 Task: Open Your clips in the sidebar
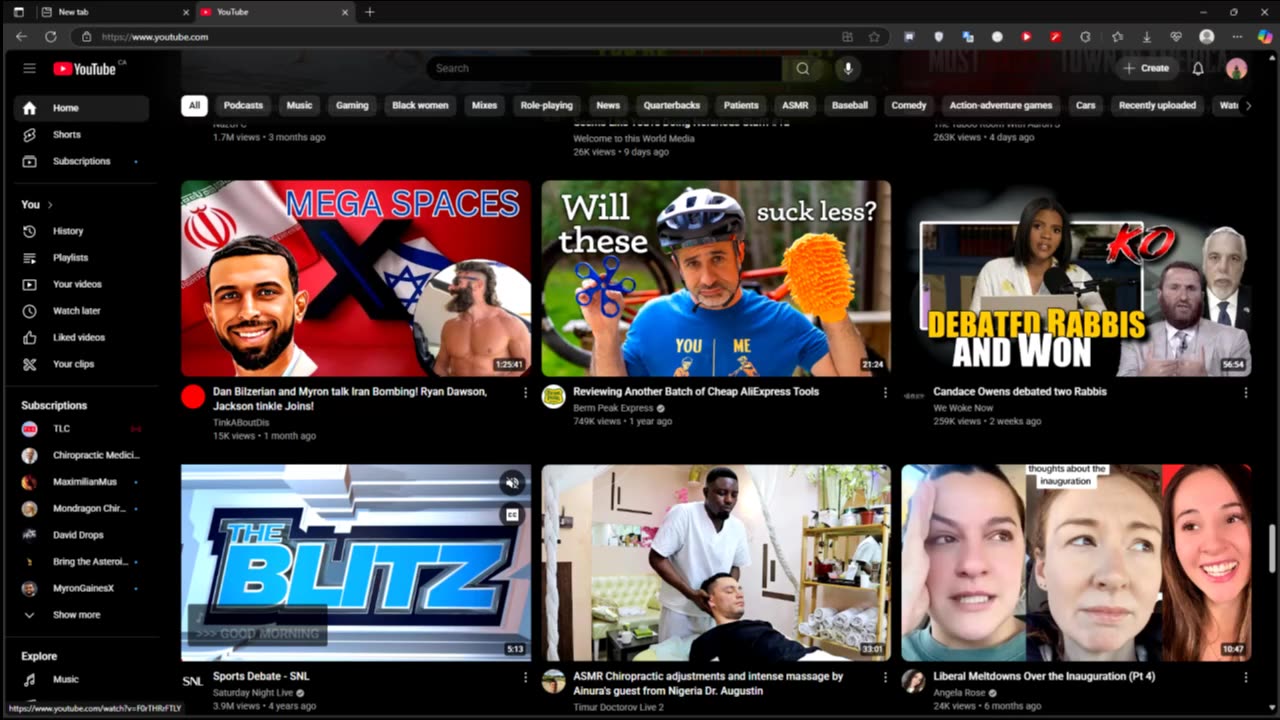81,364
